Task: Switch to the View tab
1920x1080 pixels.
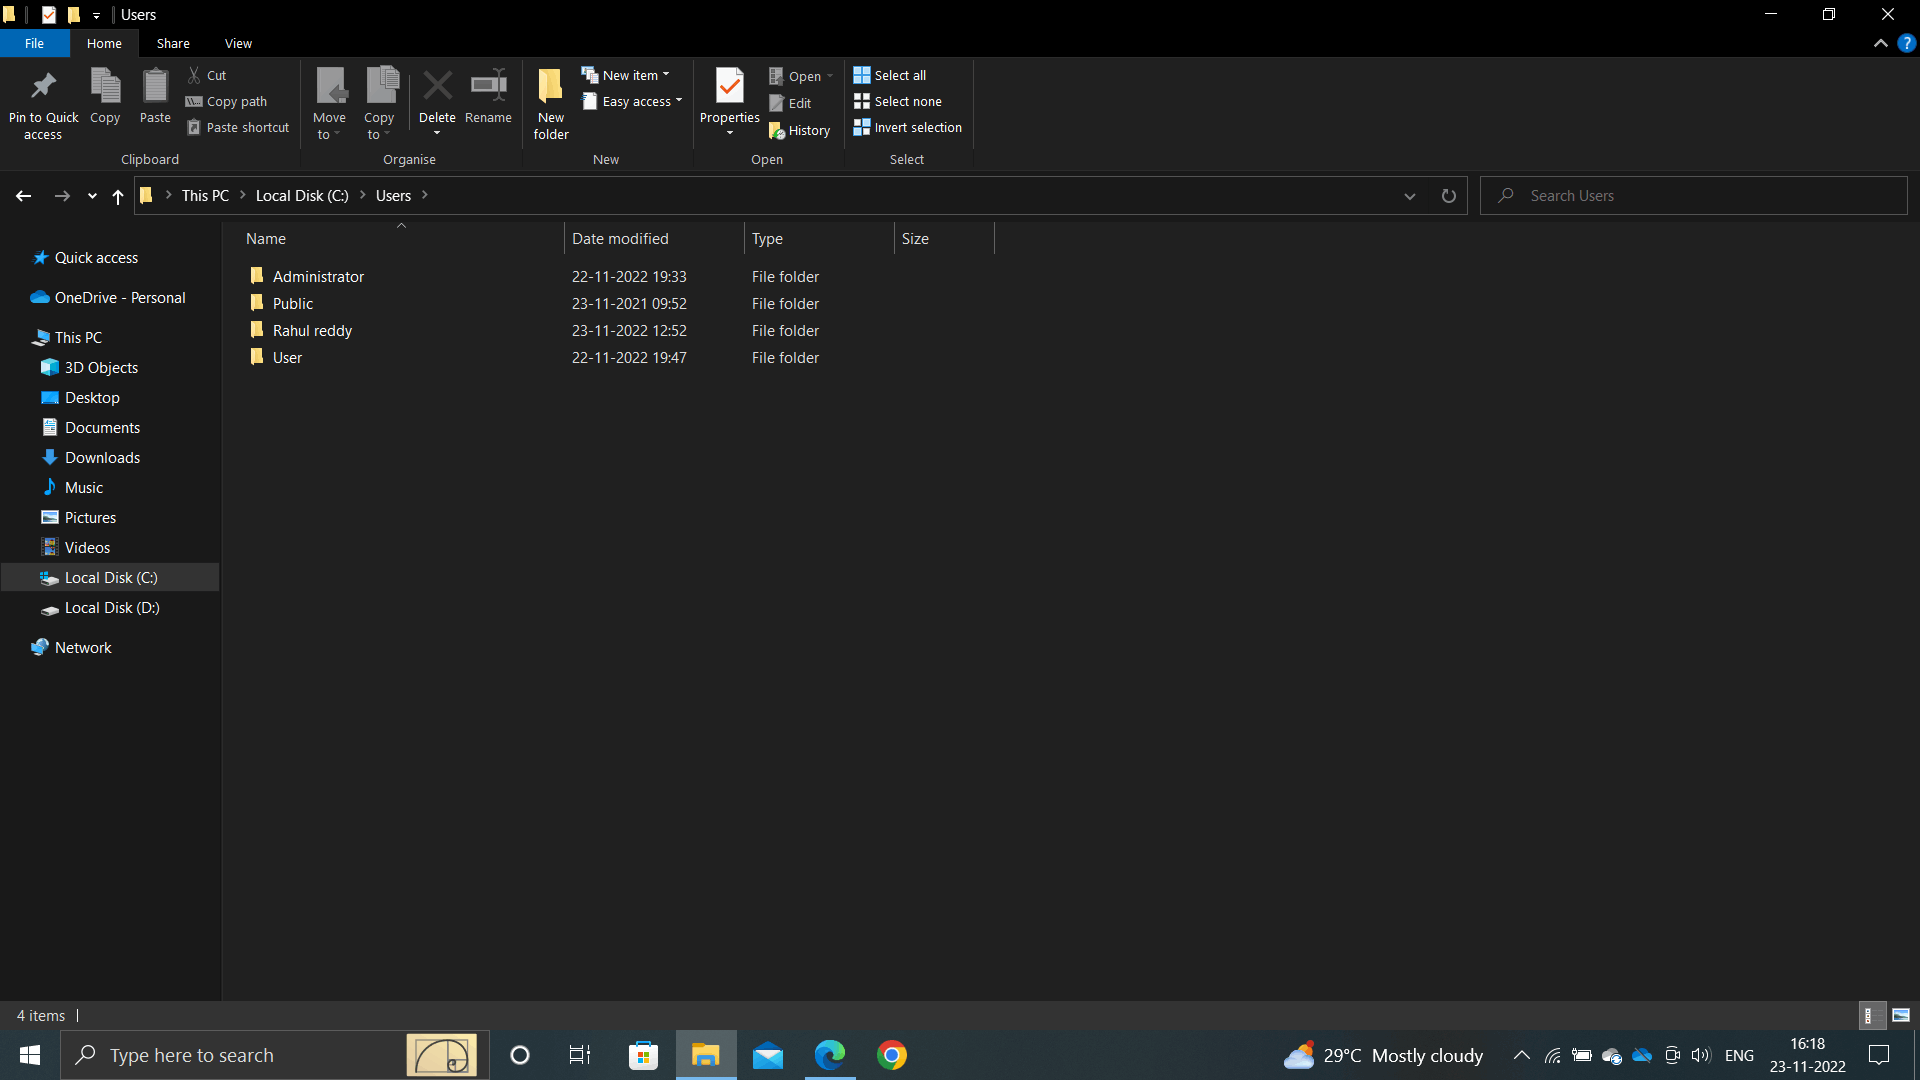Action: 238,43
